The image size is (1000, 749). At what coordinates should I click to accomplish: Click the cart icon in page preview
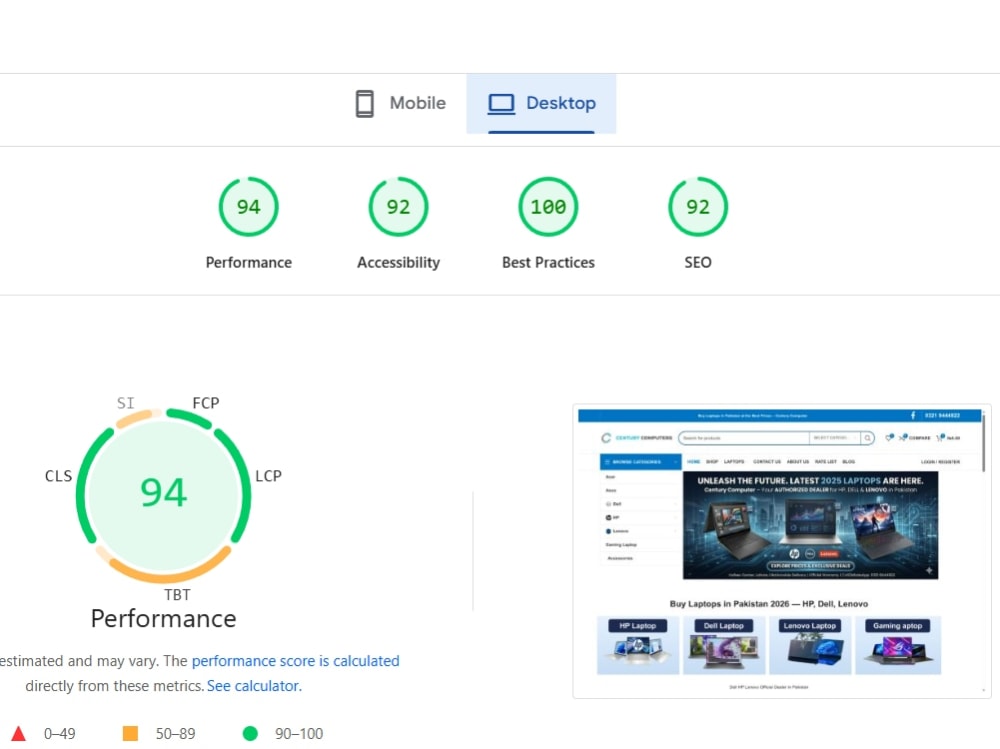939,438
